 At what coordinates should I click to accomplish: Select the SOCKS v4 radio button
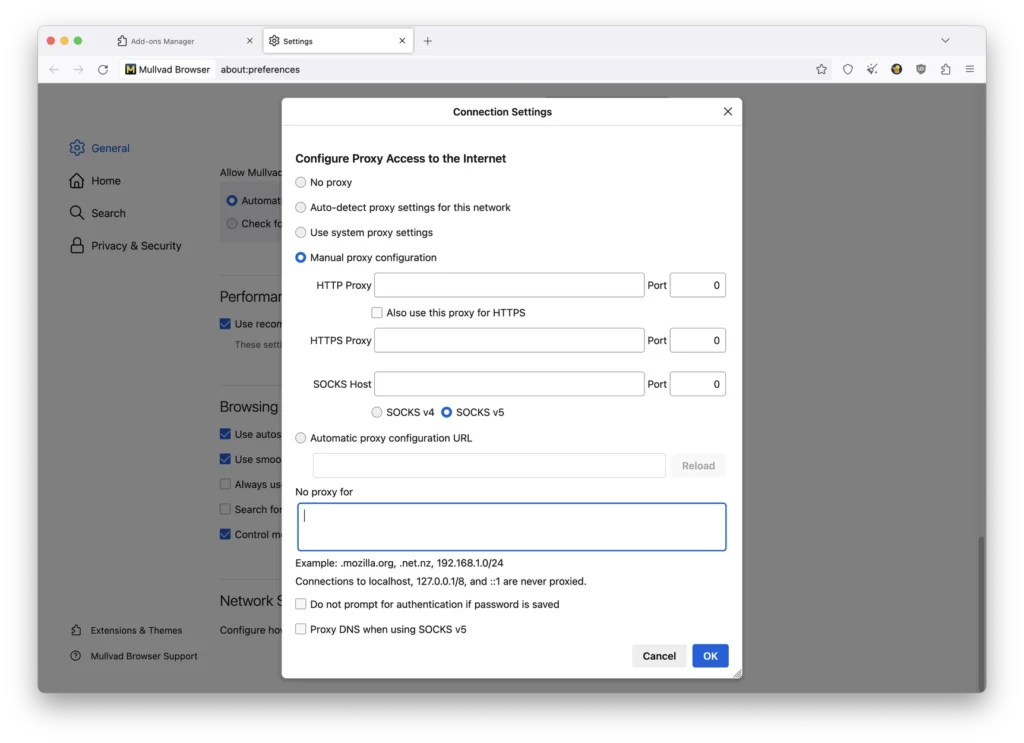(x=377, y=412)
